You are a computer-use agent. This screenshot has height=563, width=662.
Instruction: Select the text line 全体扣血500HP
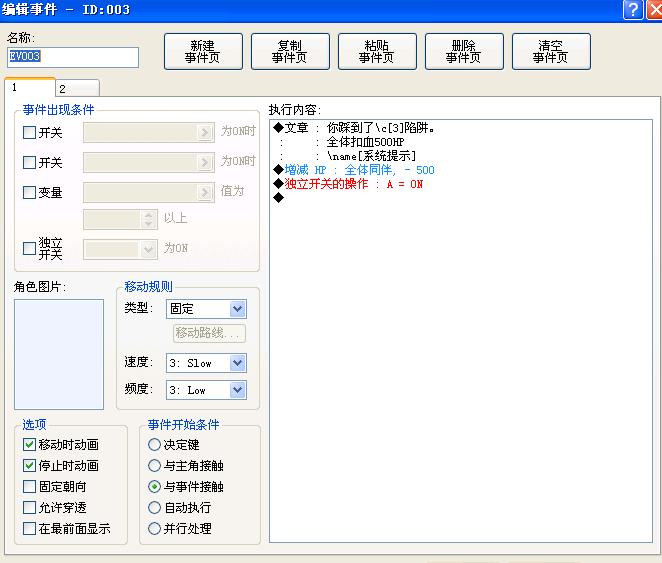pos(365,142)
